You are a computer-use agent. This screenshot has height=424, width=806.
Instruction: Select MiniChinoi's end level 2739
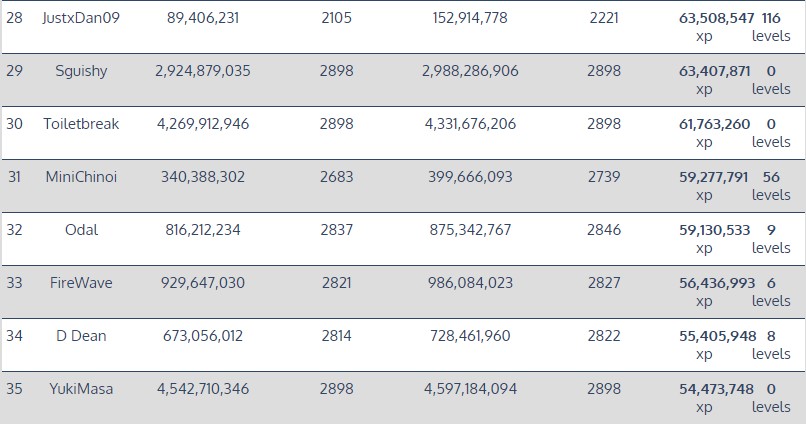tap(604, 177)
